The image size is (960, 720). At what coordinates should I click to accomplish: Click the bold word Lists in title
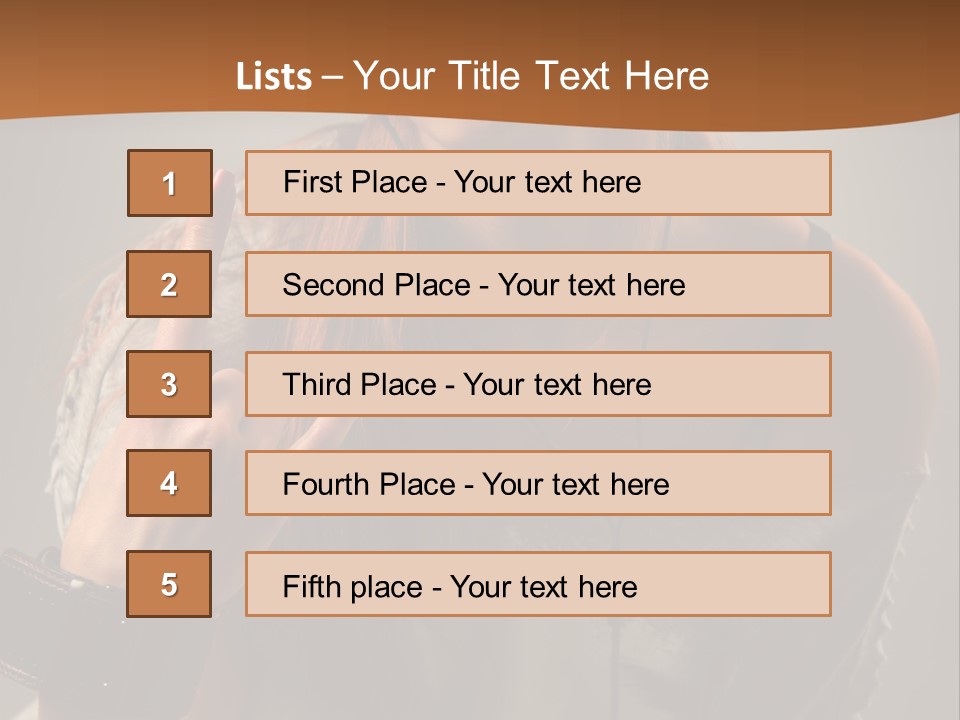[x=274, y=77]
